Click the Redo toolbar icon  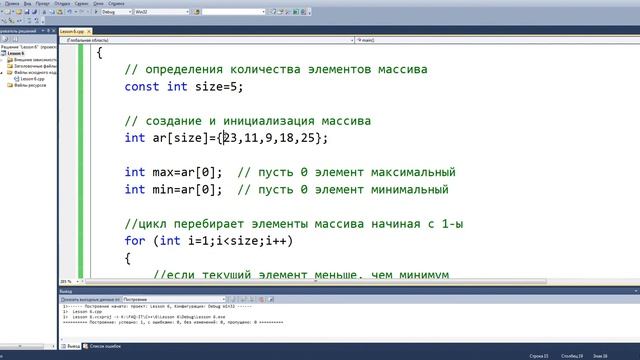[82, 12]
